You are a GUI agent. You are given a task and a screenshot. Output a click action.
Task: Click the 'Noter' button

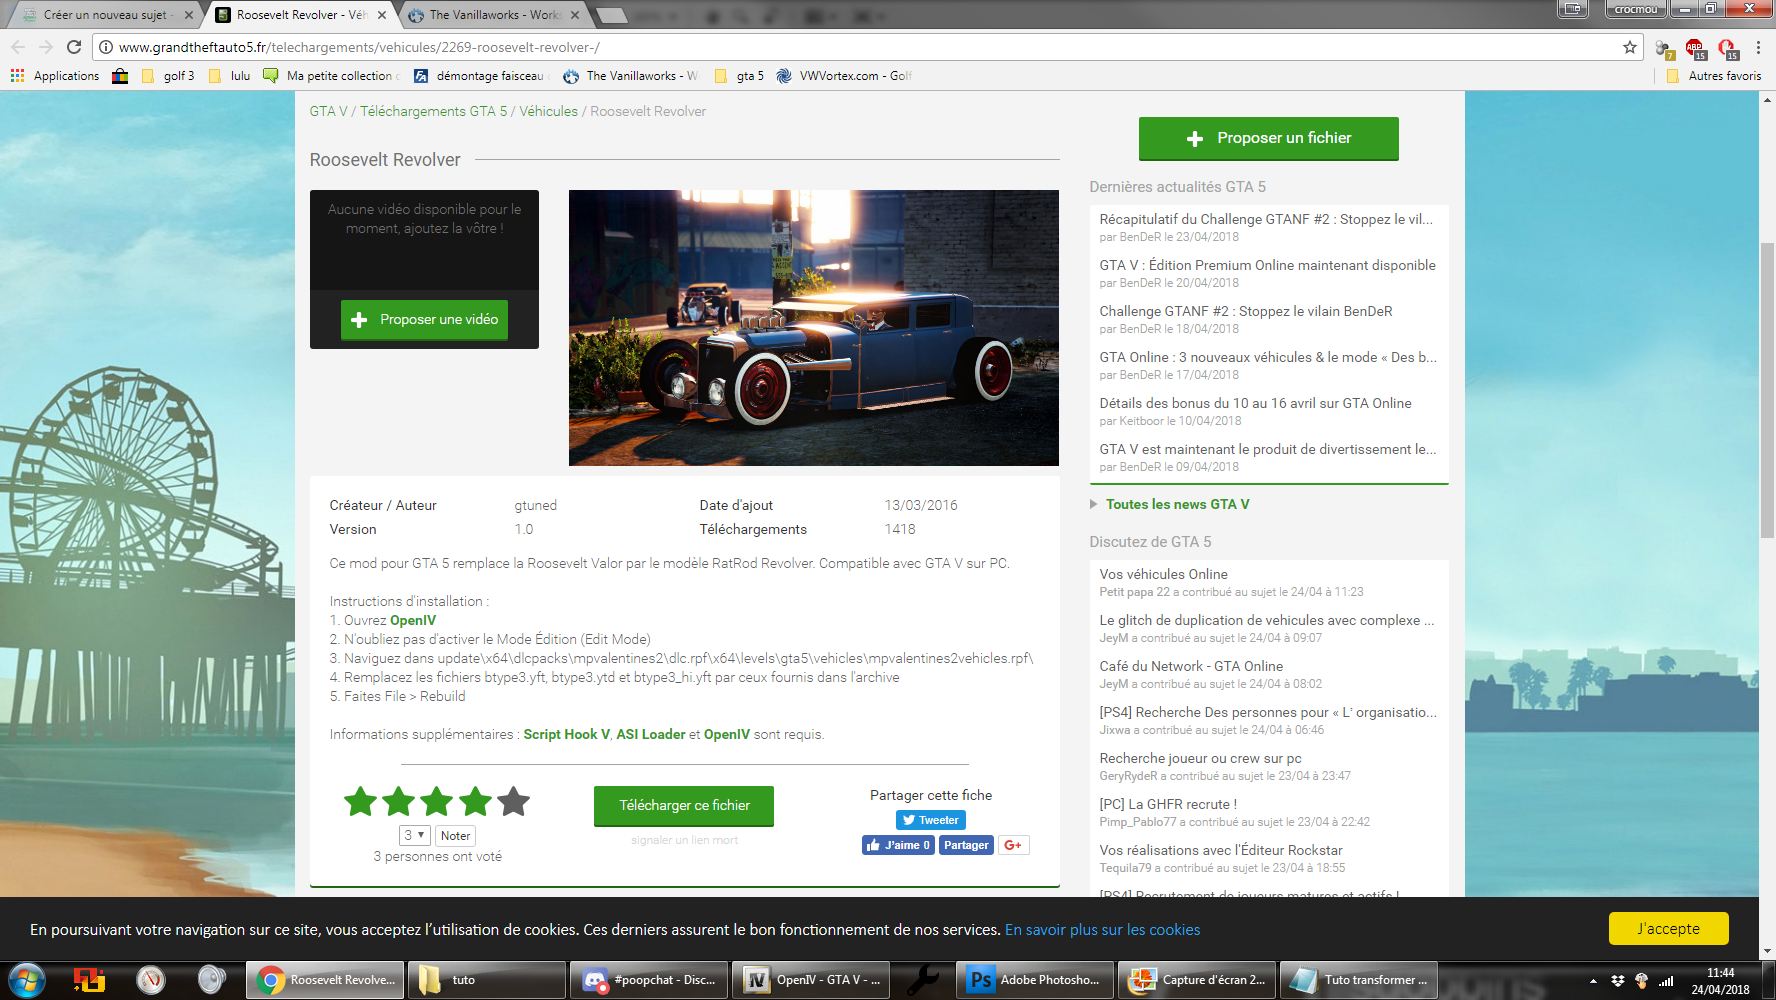(455, 836)
